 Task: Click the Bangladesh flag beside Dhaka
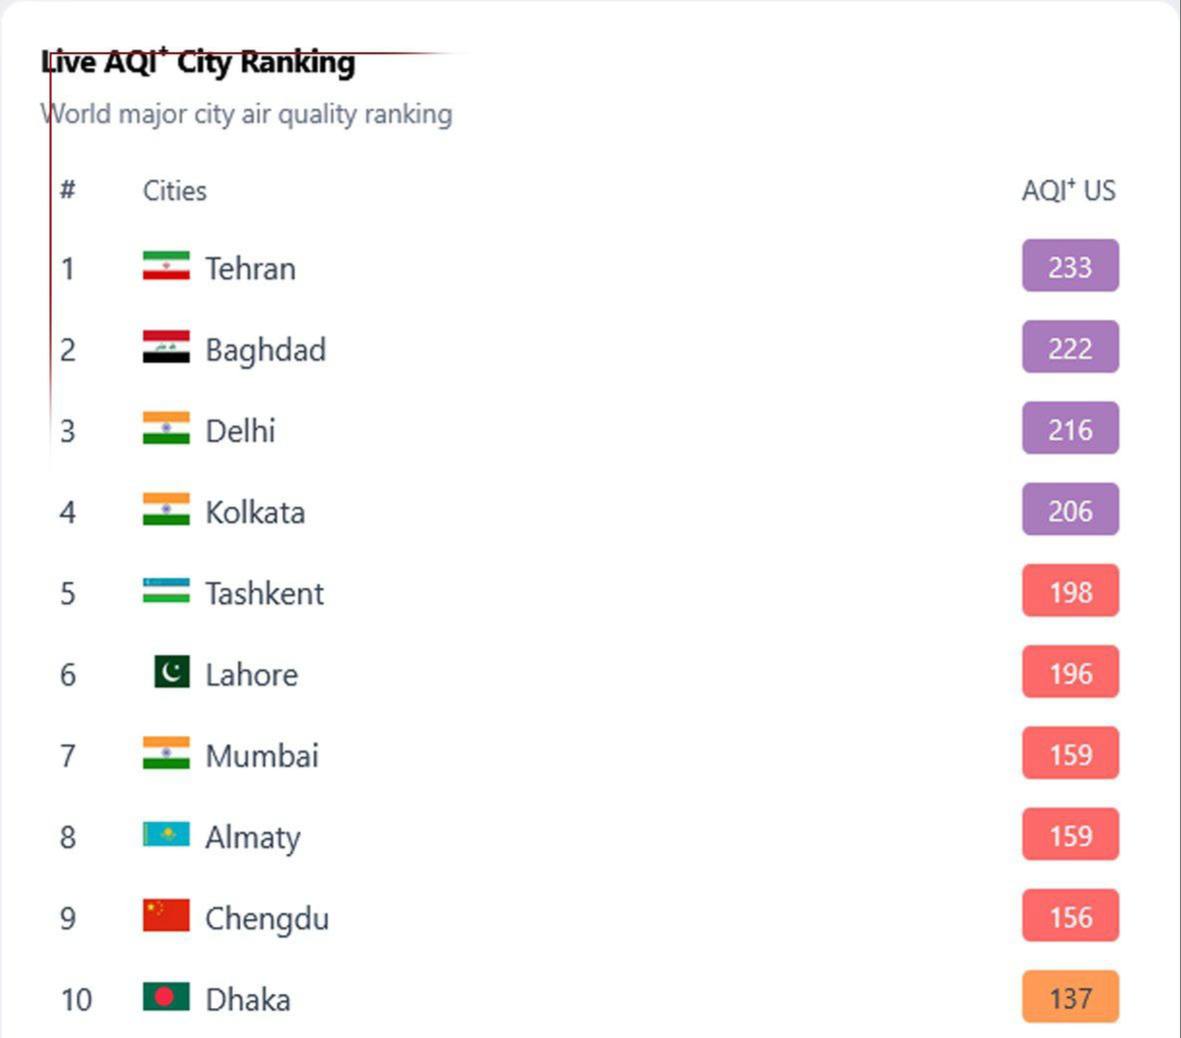click(166, 997)
